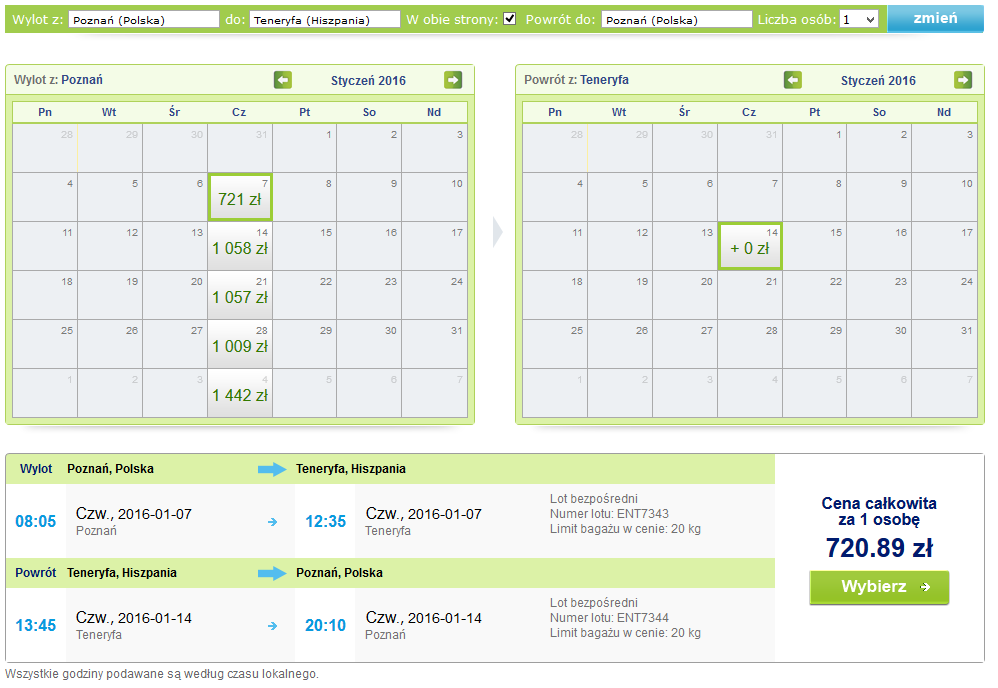Click the small arrow beside departure time 08:05

tap(272, 522)
